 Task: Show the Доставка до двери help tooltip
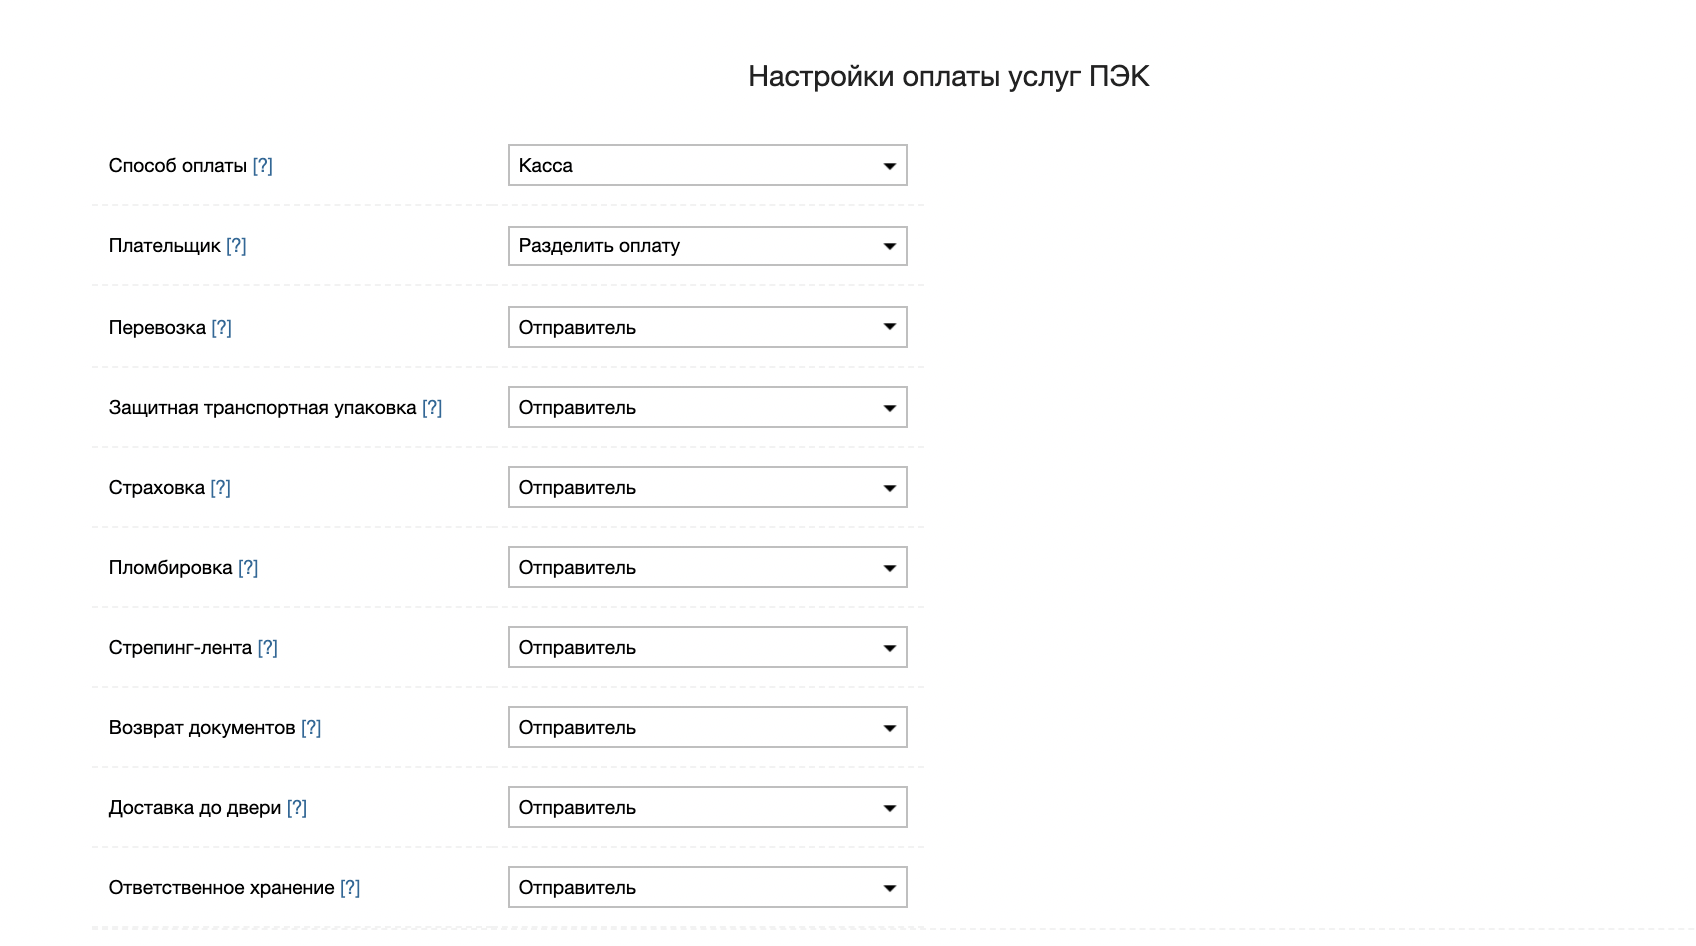(x=297, y=808)
